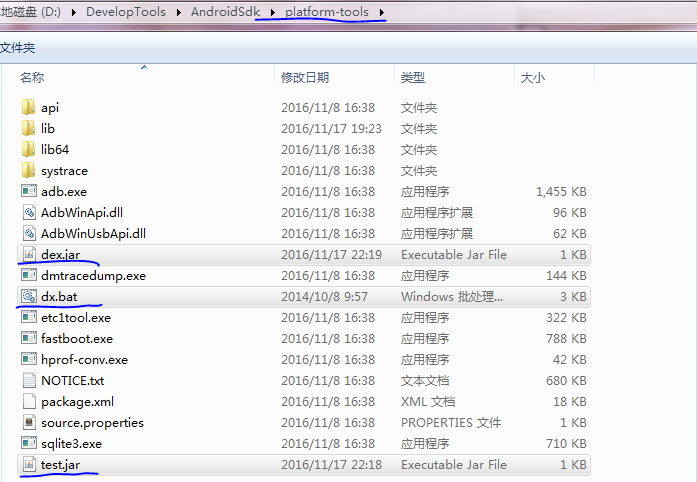Screen dimensions: 697x482
Task: Click the date 2016/11/17 22:18 for test.jar
Action: pos(331,464)
